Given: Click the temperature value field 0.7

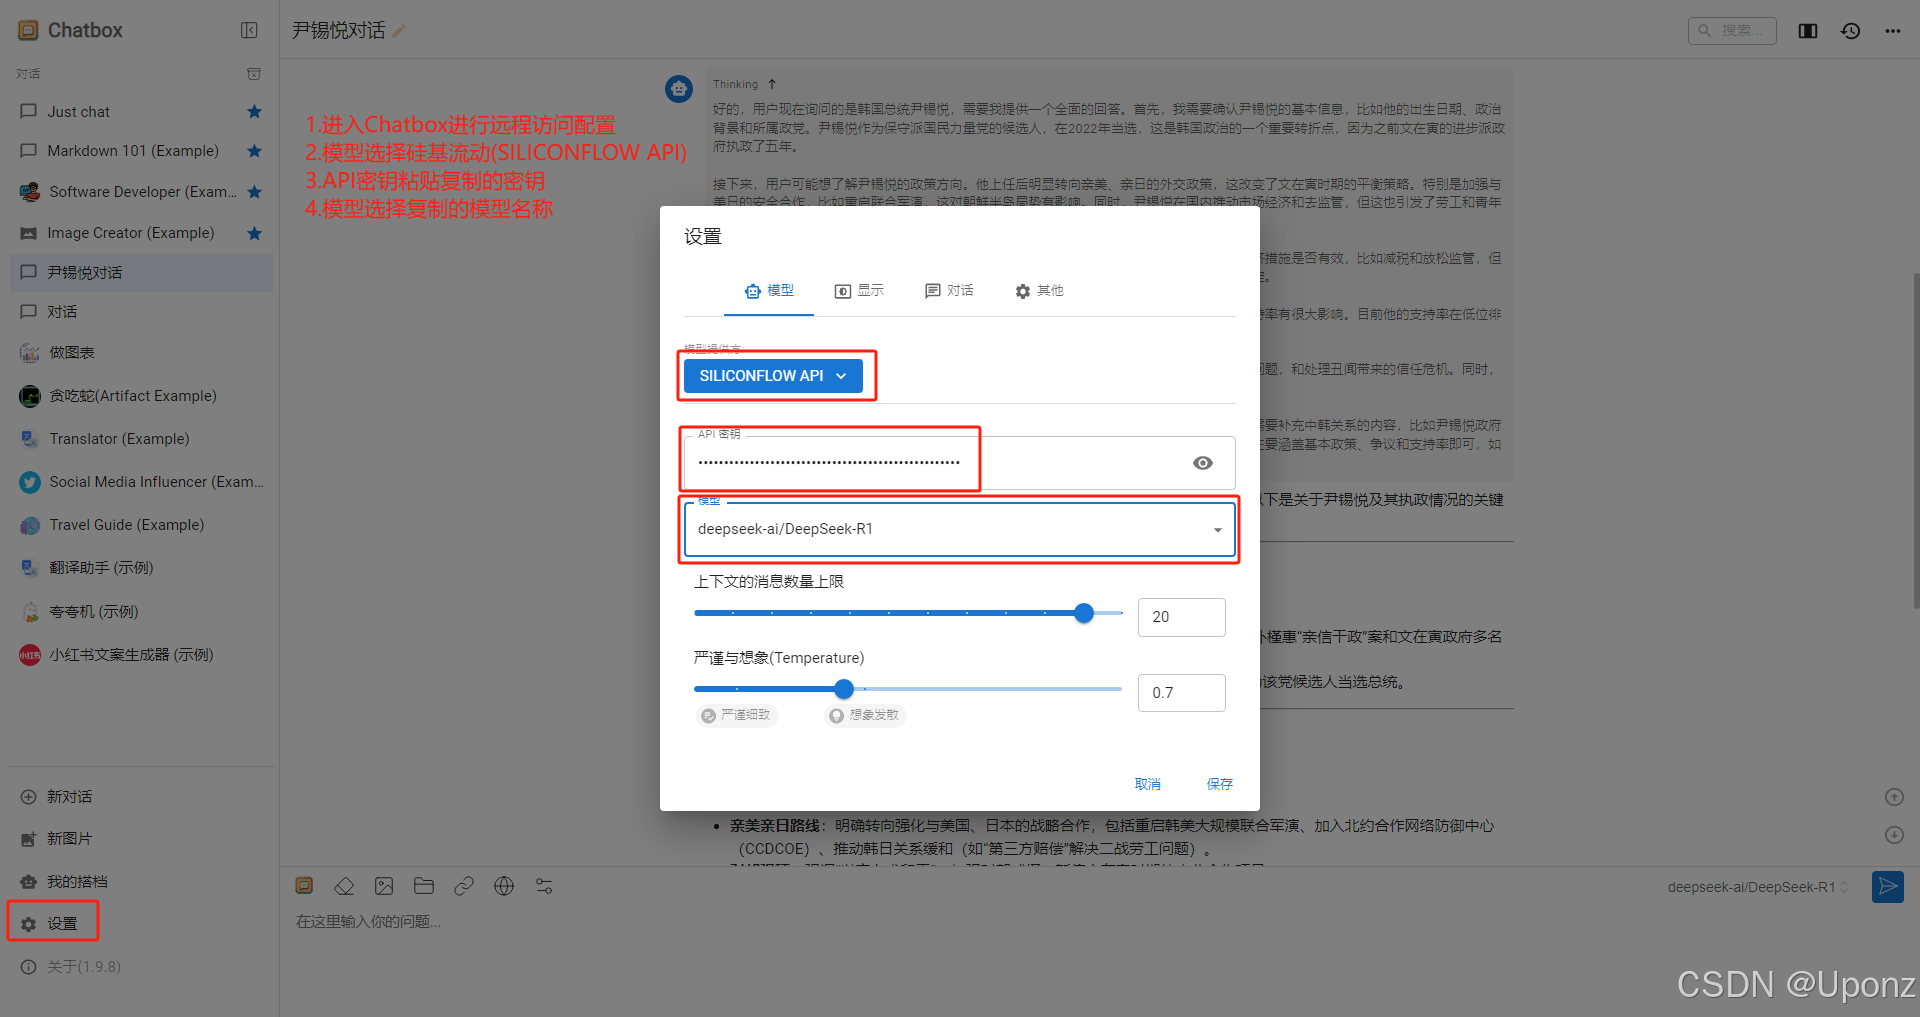Looking at the screenshot, I should click(1181, 693).
